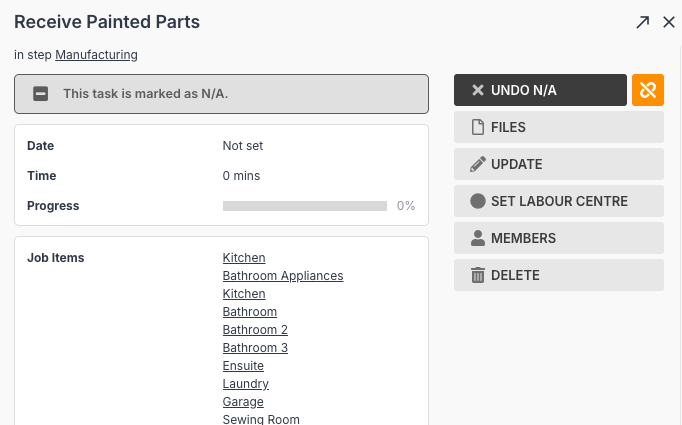This screenshot has height=425, width=682.
Task: Click the task progress bar
Action: (x=304, y=206)
